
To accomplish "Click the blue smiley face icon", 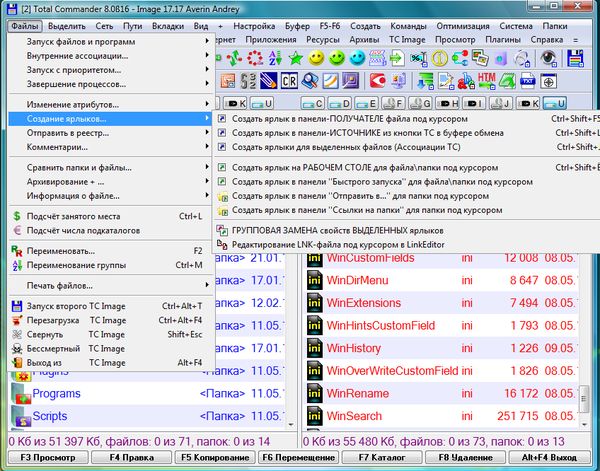I will [x=357, y=58].
